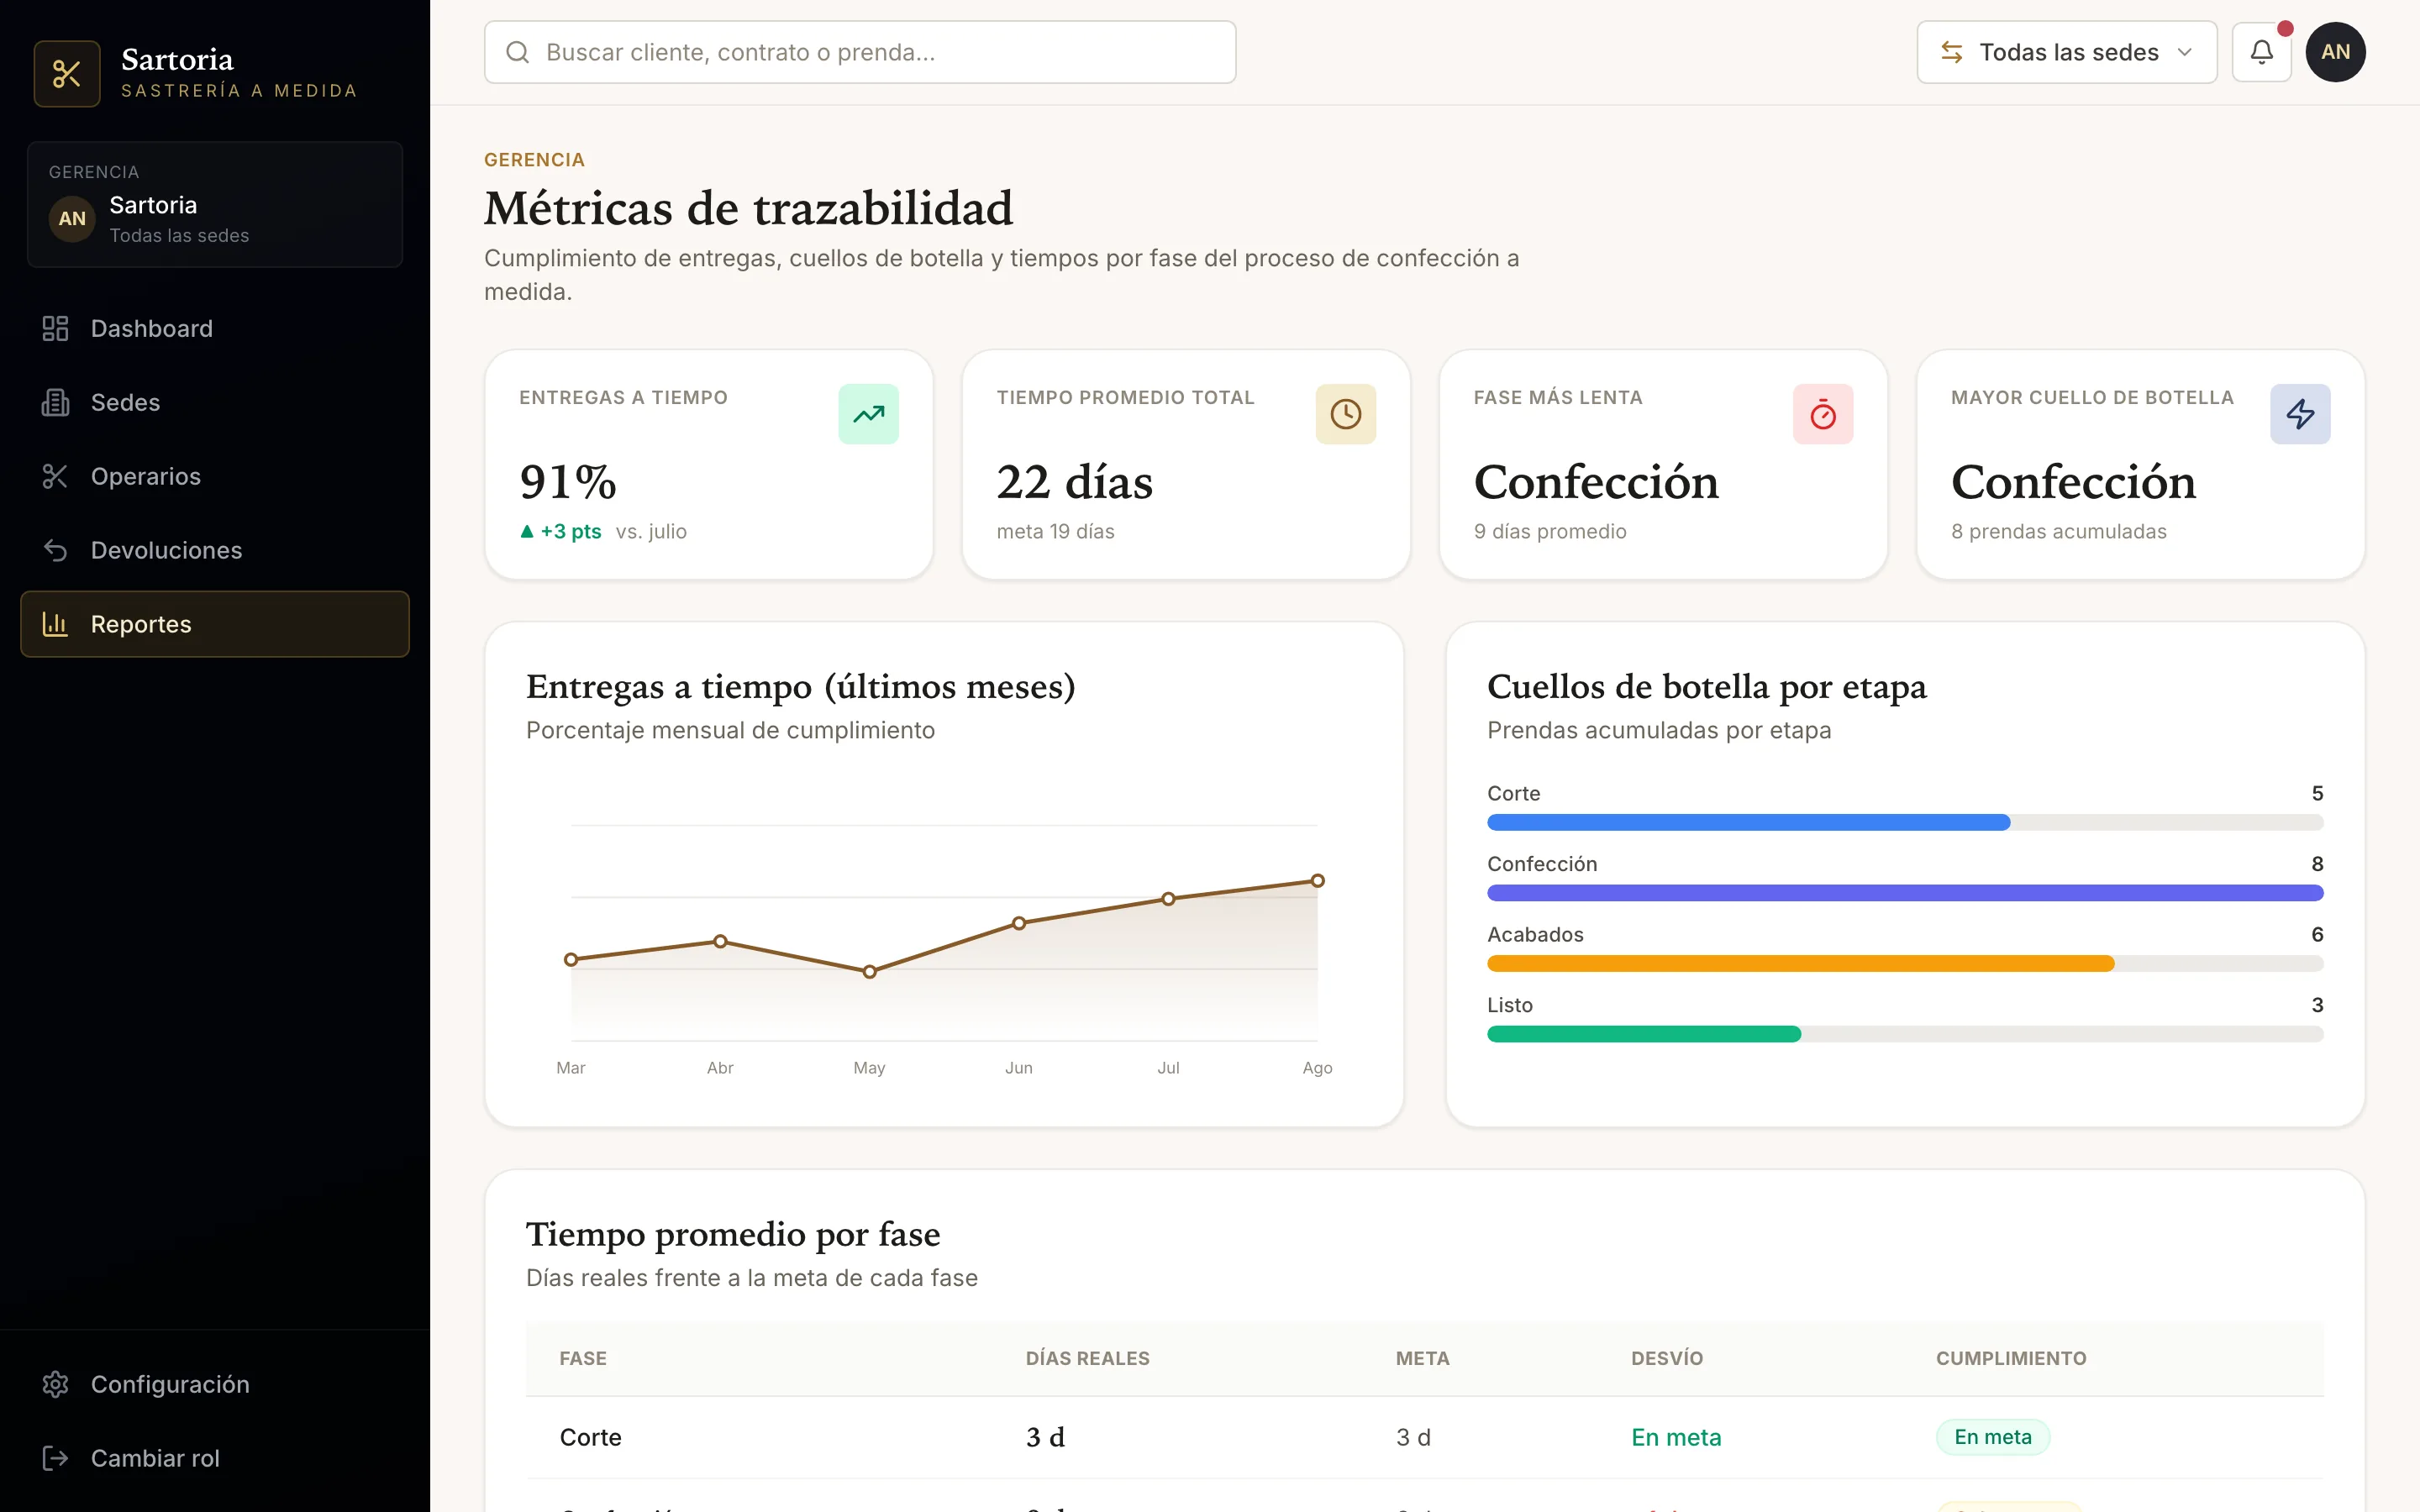
Task: Click the Gerencia Sartoria role card
Action: point(215,205)
